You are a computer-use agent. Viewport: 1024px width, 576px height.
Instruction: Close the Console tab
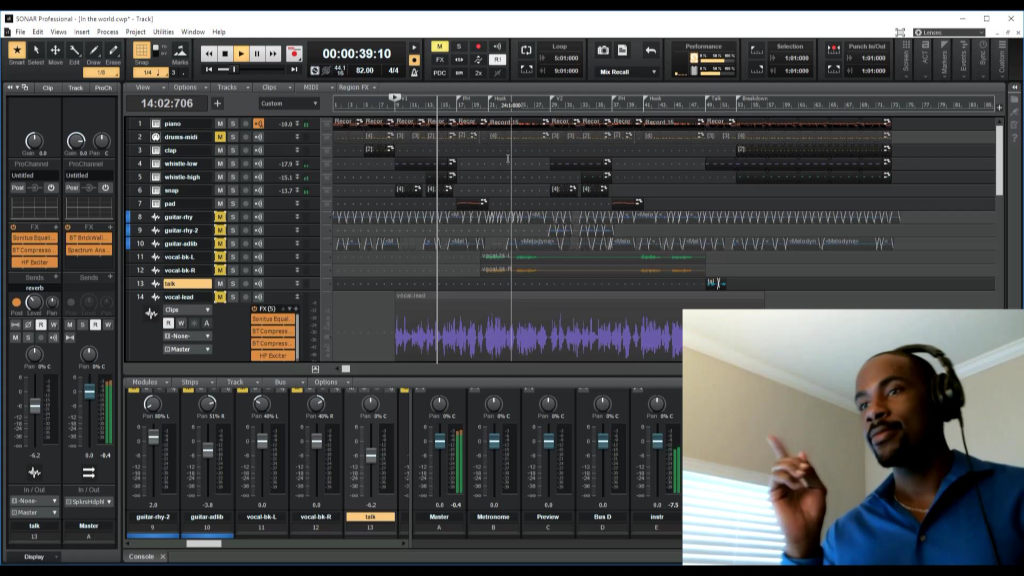tap(163, 556)
